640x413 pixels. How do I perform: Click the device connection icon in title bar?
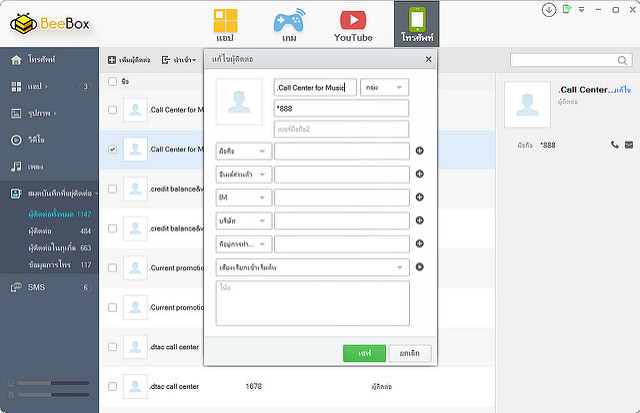567,9
